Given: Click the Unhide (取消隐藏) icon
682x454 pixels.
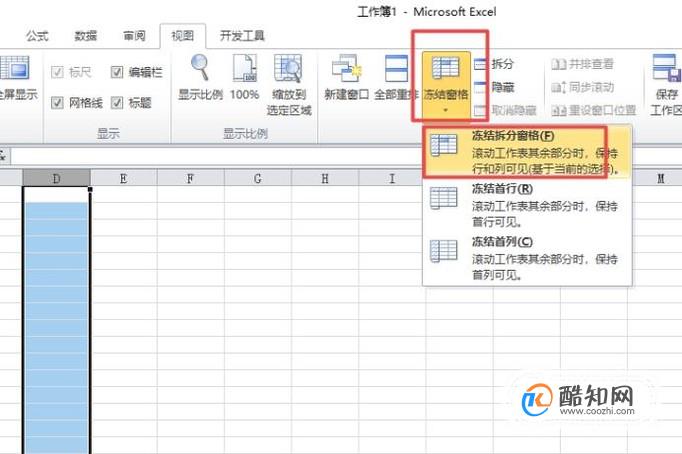Looking at the screenshot, I should 481,110.
